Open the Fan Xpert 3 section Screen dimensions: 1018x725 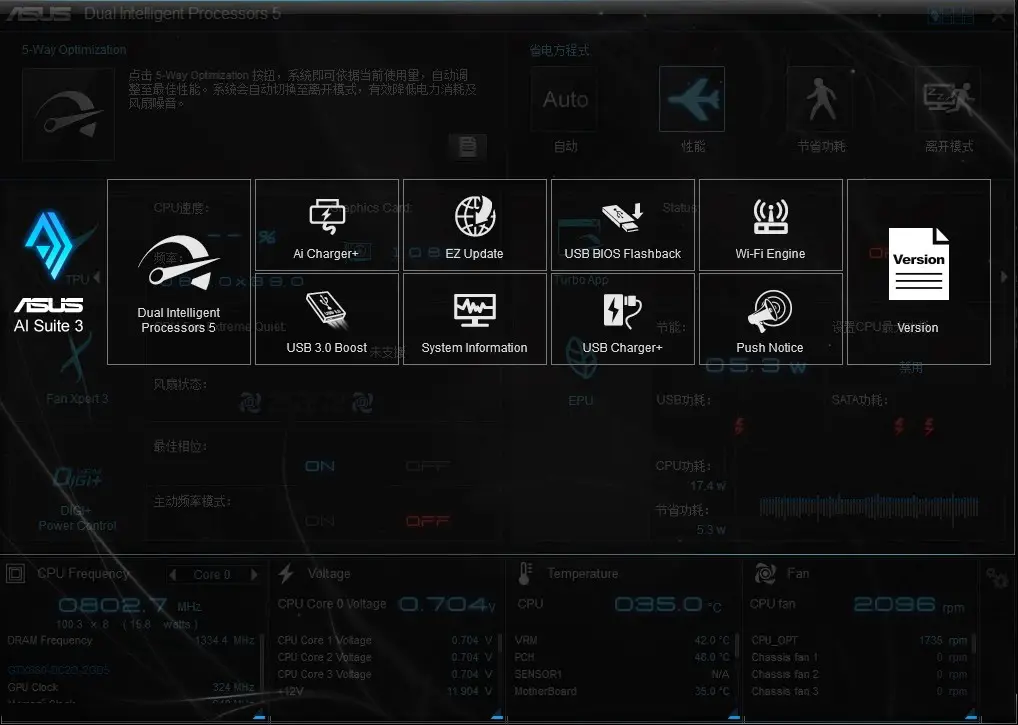click(x=77, y=371)
